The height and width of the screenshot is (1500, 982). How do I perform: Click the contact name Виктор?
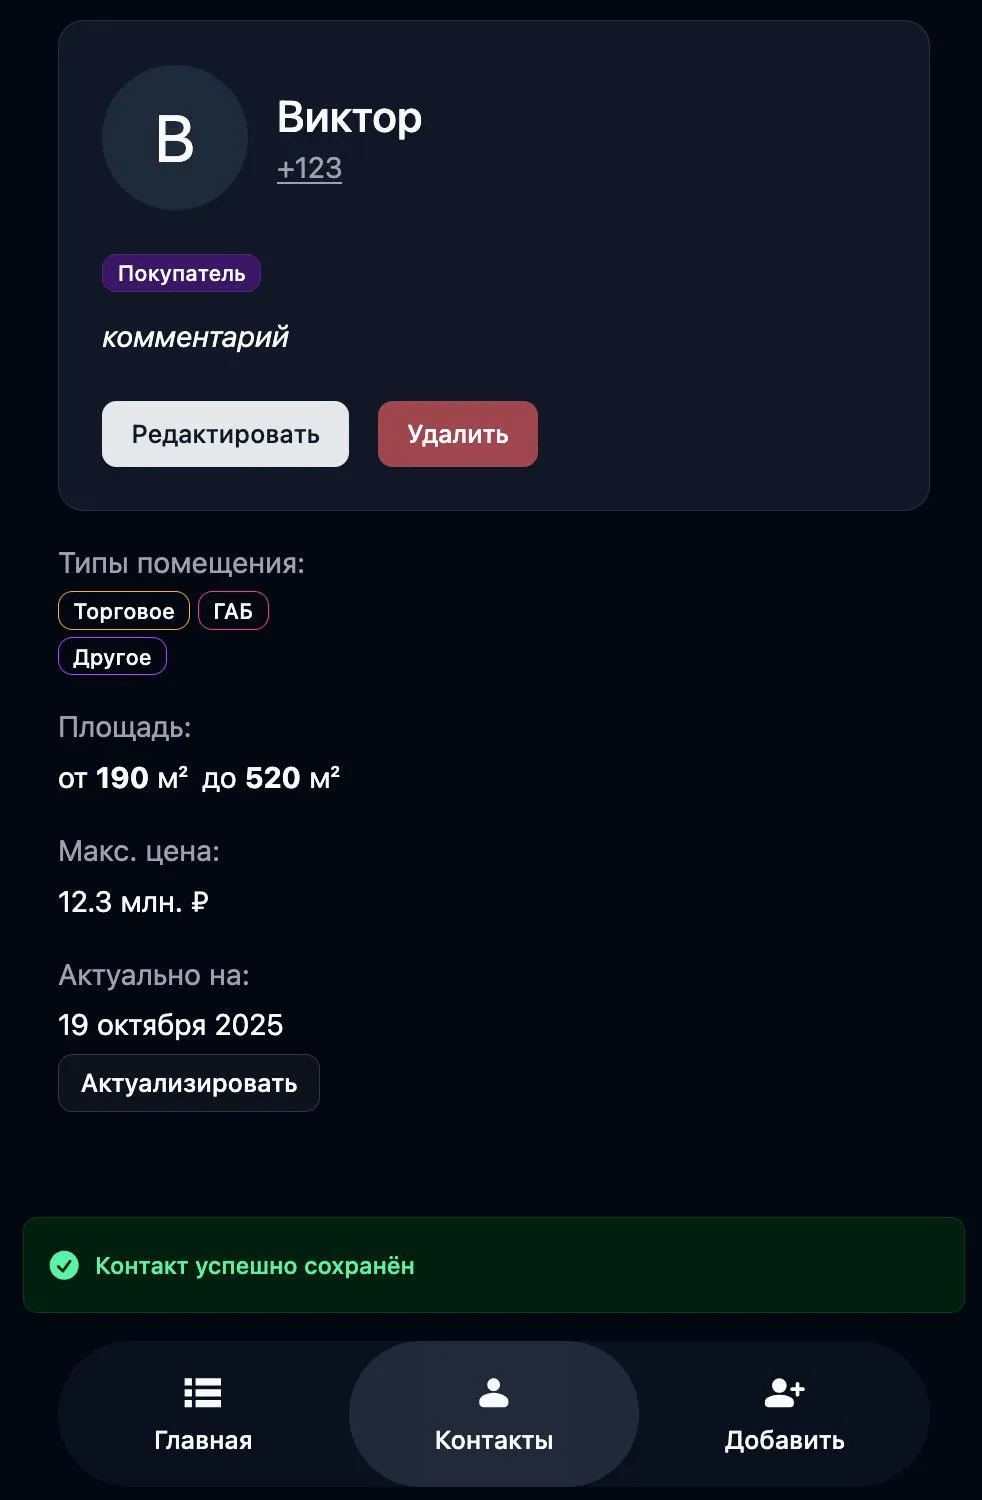[x=349, y=117]
